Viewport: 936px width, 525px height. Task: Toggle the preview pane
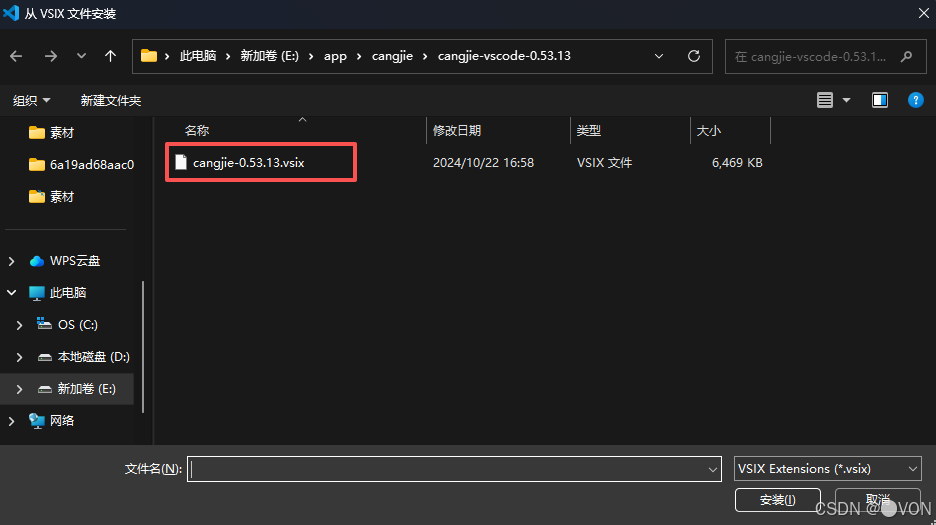[880, 100]
